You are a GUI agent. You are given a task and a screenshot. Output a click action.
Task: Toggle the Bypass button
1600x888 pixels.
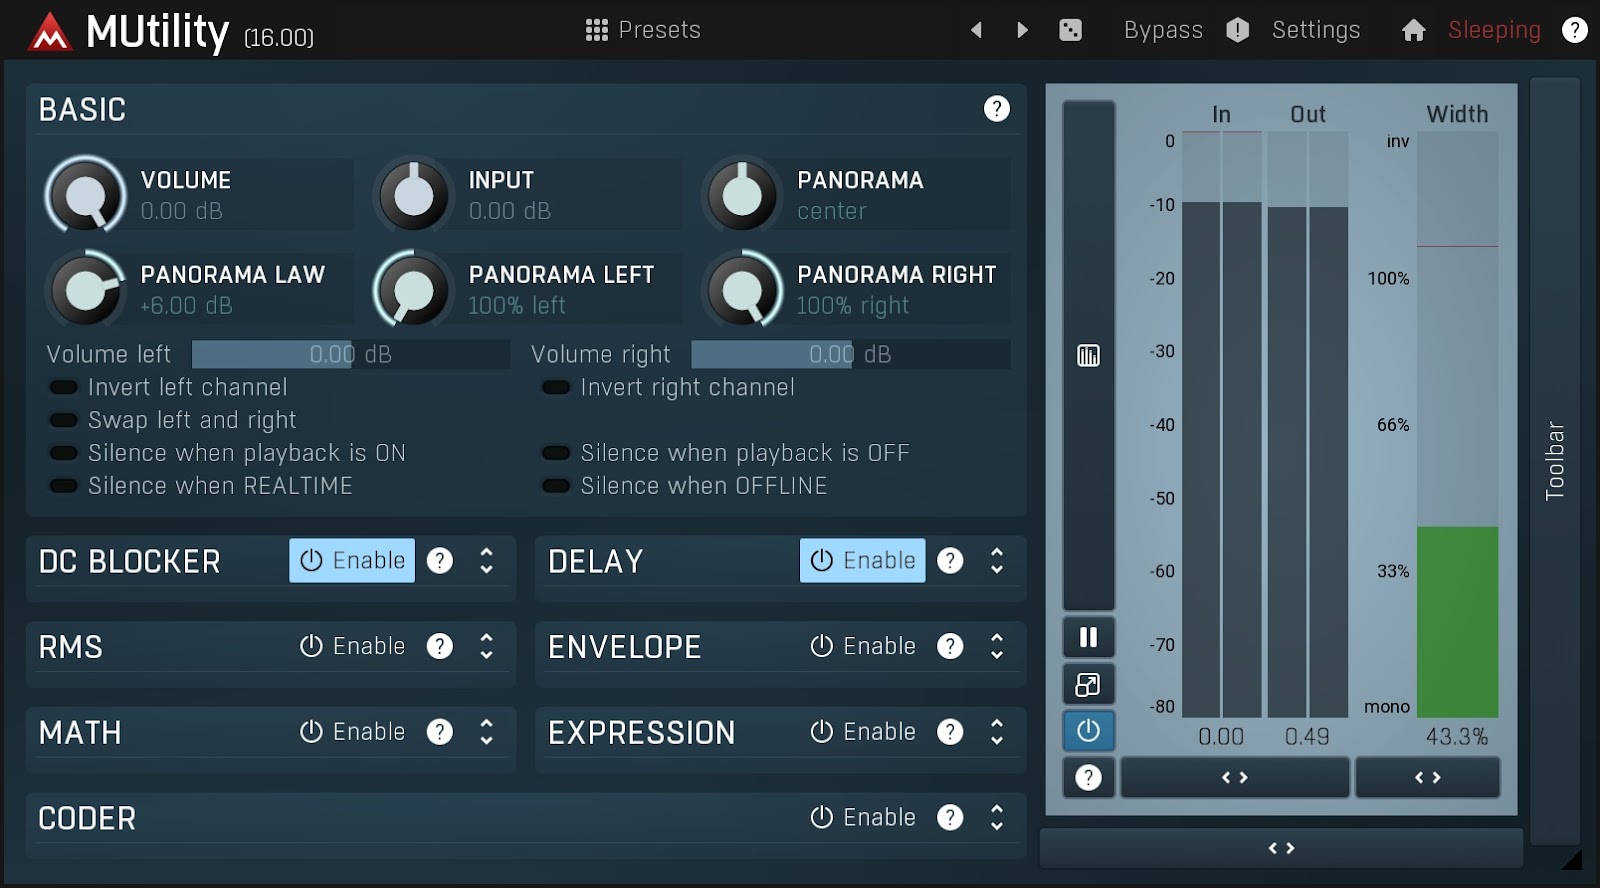click(1163, 30)
